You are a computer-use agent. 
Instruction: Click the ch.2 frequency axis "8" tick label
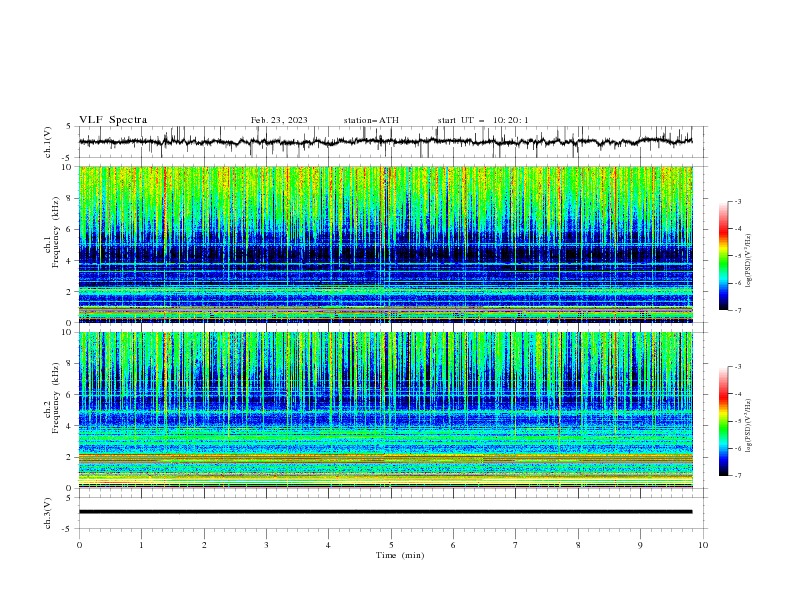pyautogui.click(x=70, y=364)
